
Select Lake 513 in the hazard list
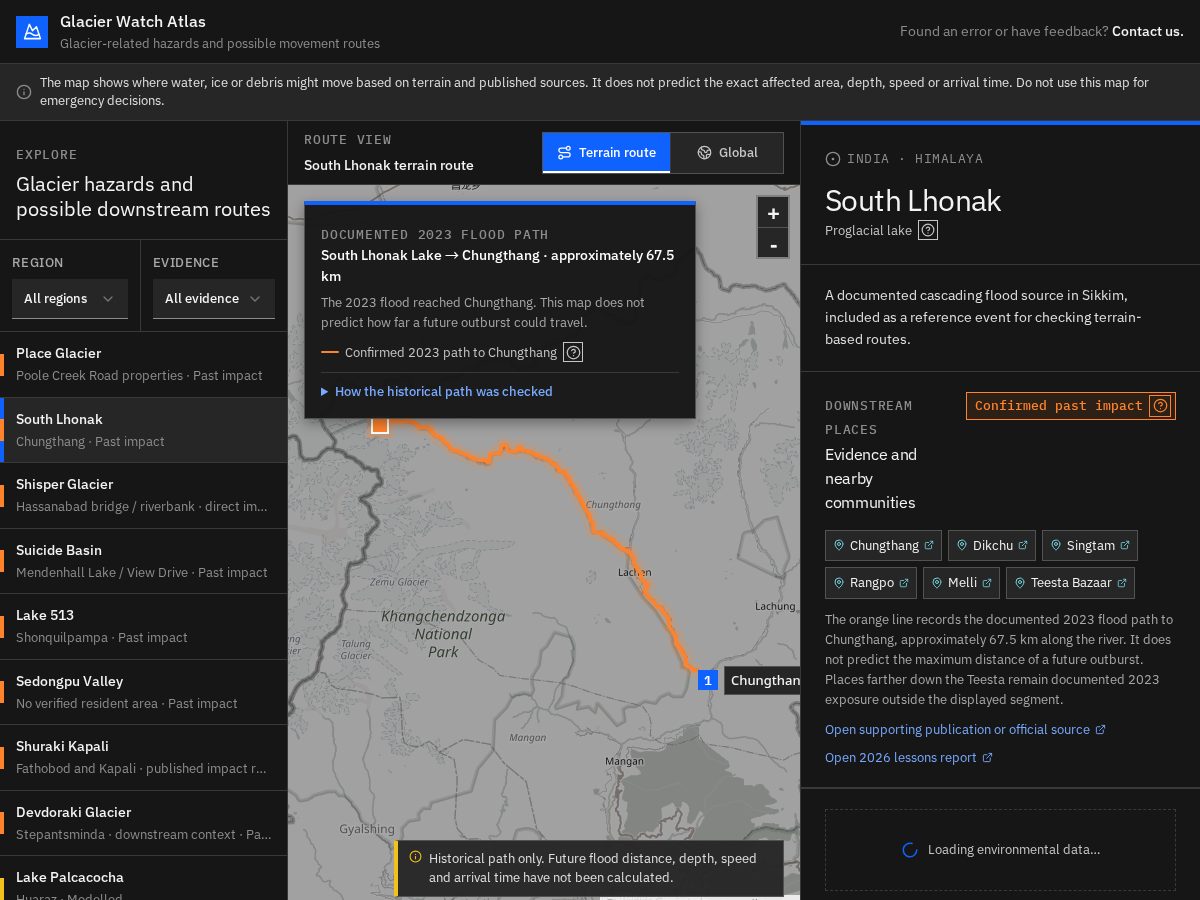click(143, 626)
